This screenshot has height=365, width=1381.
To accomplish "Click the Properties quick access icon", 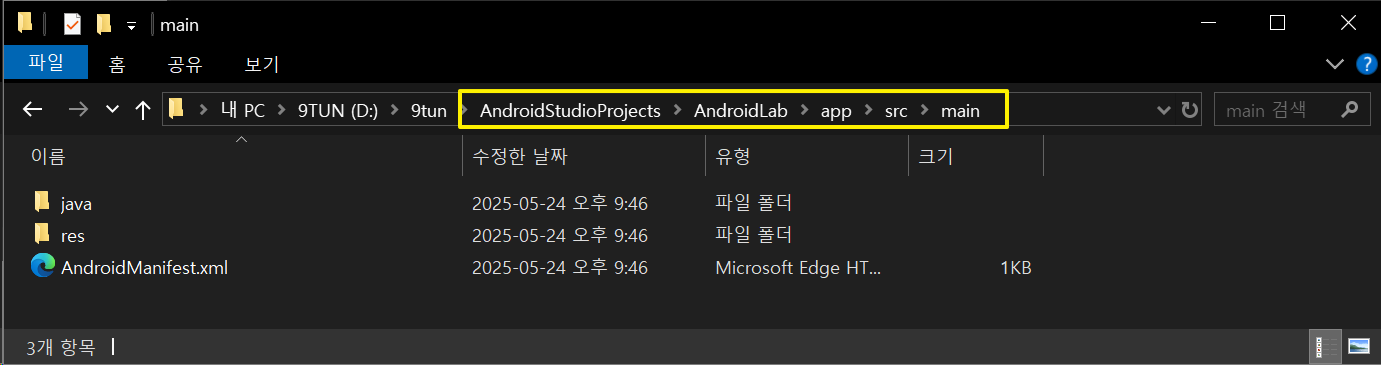I will click(x=72, y=23).
